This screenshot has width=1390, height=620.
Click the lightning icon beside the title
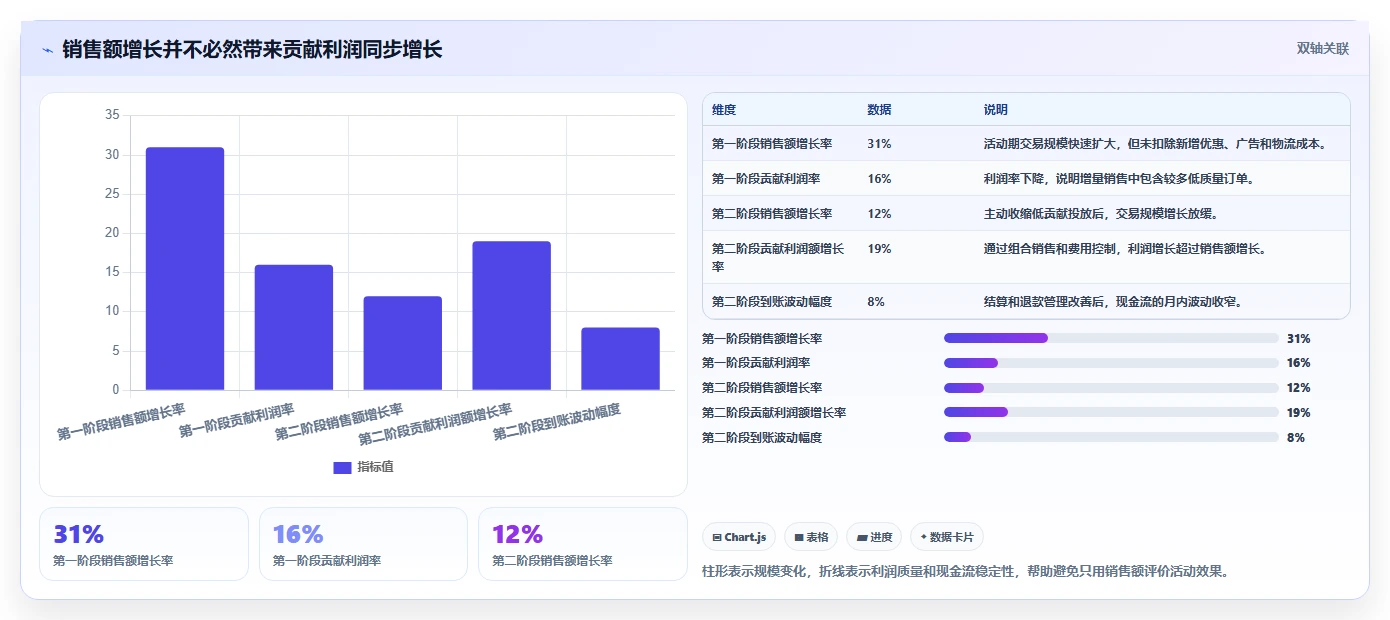47,49
